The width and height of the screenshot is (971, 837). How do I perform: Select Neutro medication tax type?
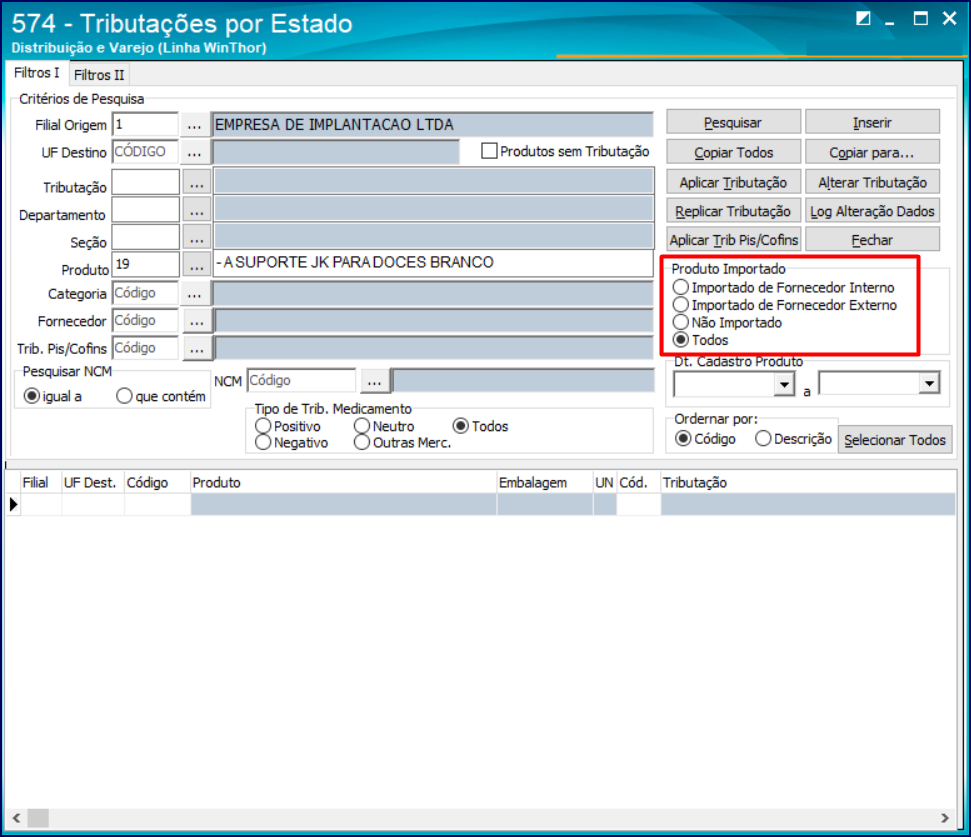(362, 426)
